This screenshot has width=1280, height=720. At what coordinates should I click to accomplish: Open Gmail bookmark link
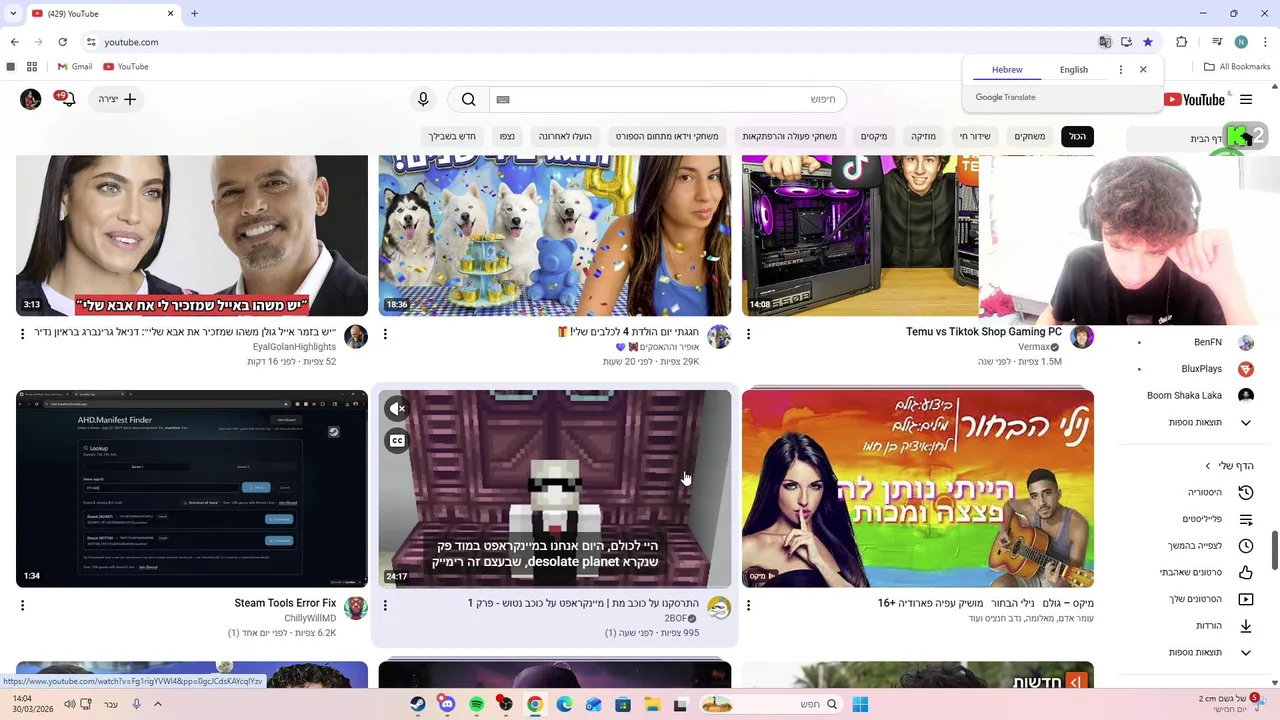(75, 67)
